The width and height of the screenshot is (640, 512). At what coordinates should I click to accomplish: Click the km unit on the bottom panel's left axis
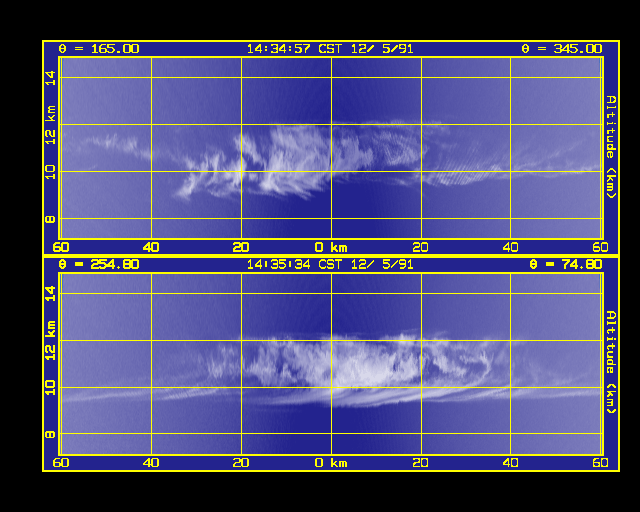[50, 329]
